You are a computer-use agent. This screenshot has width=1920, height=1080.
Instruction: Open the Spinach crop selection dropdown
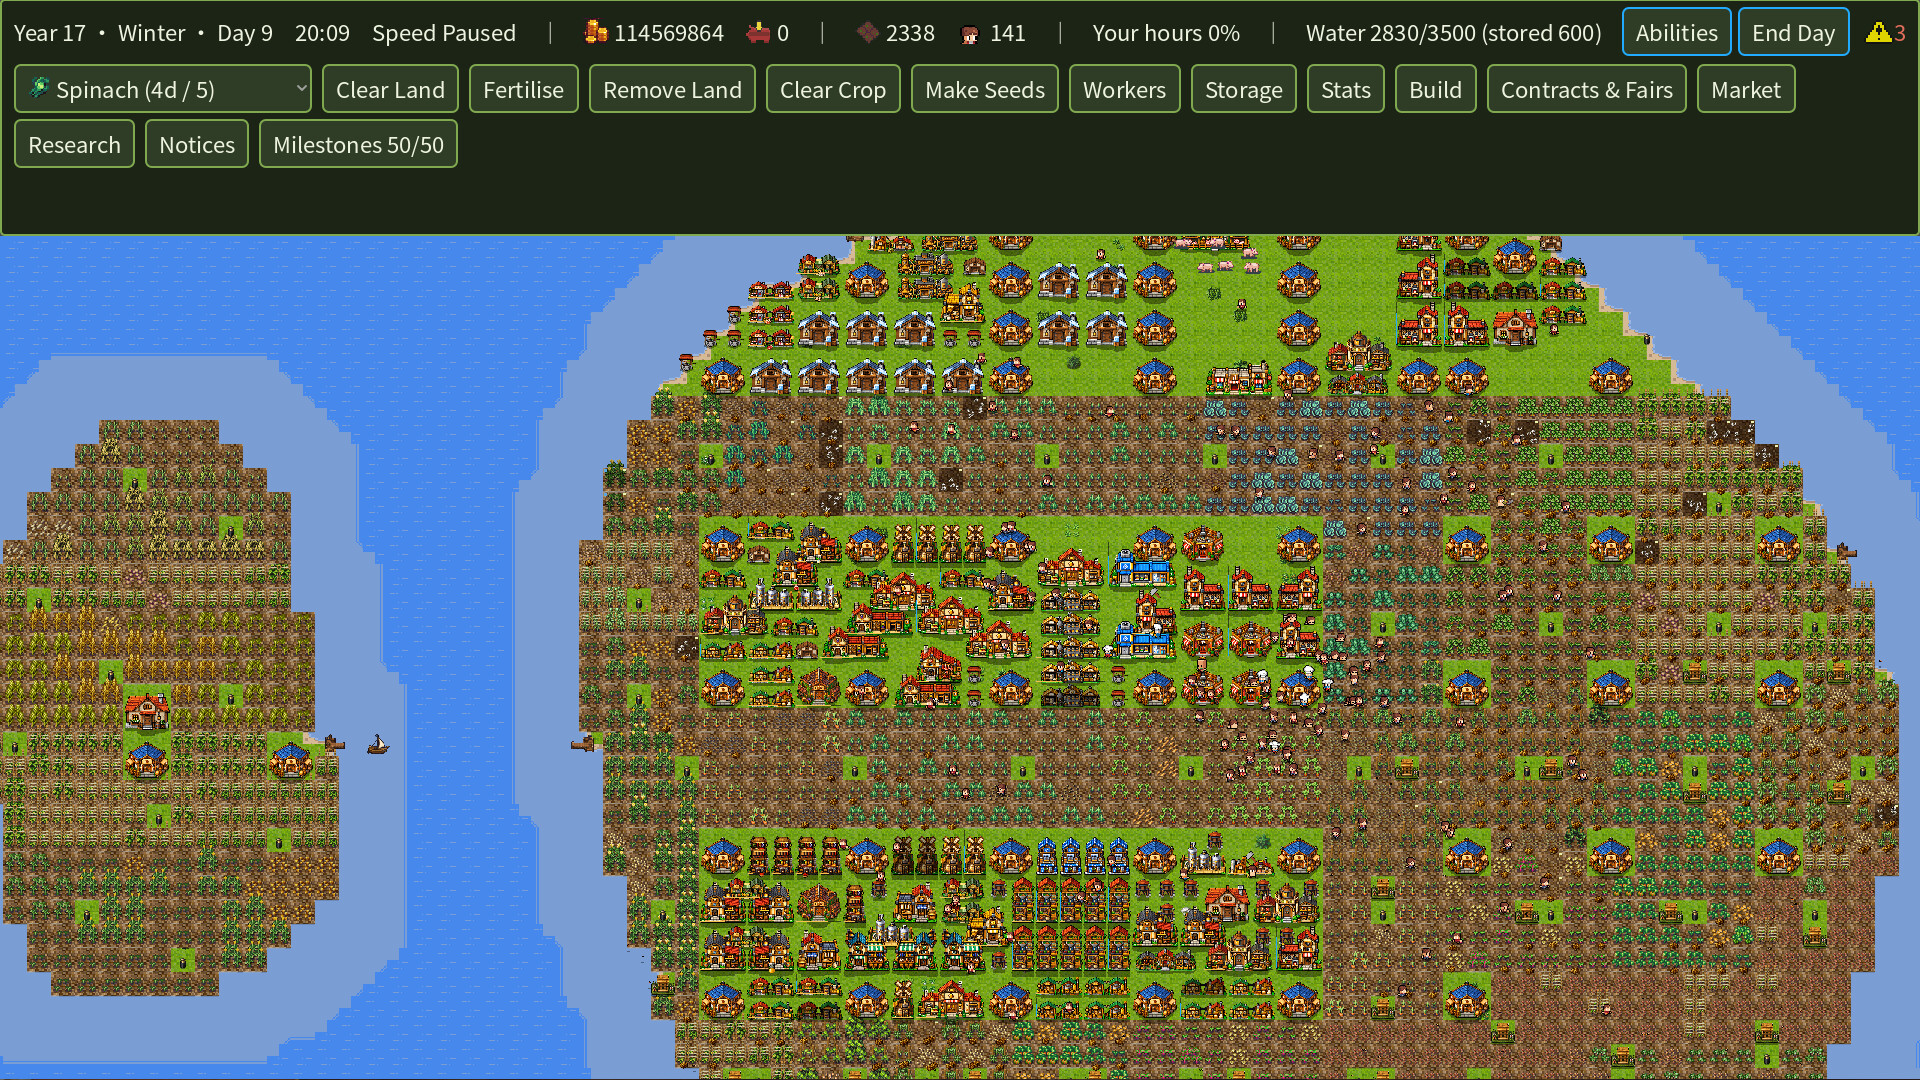(163, 90)
